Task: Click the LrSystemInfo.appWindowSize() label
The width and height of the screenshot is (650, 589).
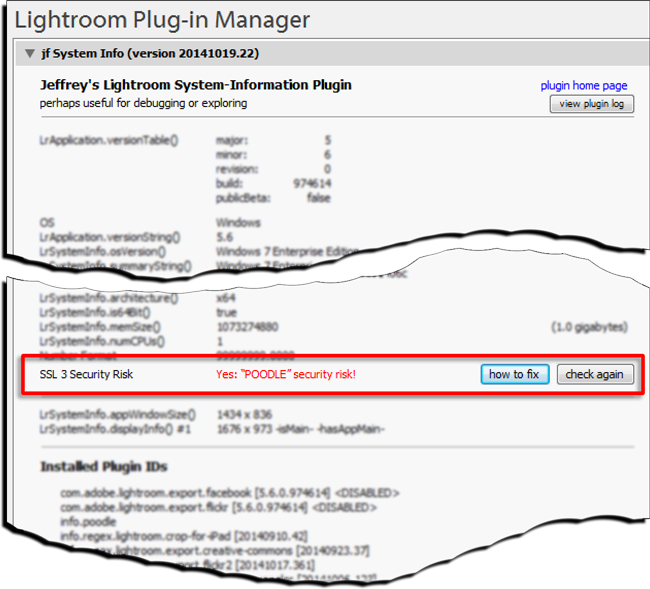Action: point(117,415)
